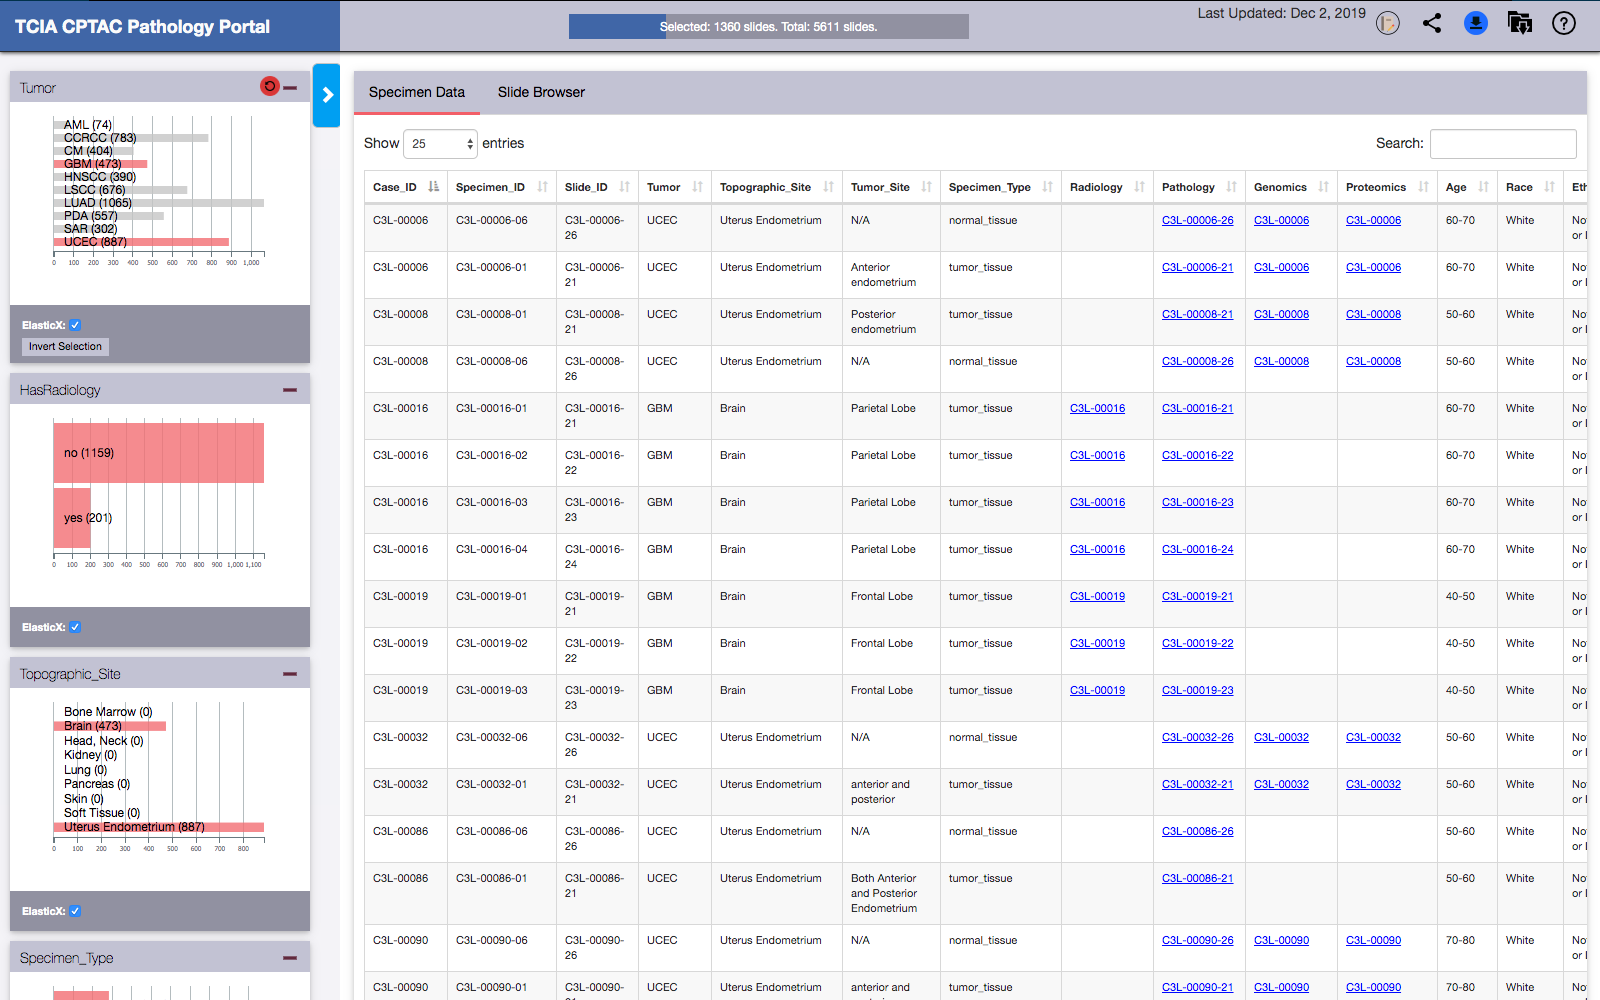Viewport: 1600px width, 1000px height.
Task: Click the notebook with pencil icon
Action: [x=1387, y=23]
